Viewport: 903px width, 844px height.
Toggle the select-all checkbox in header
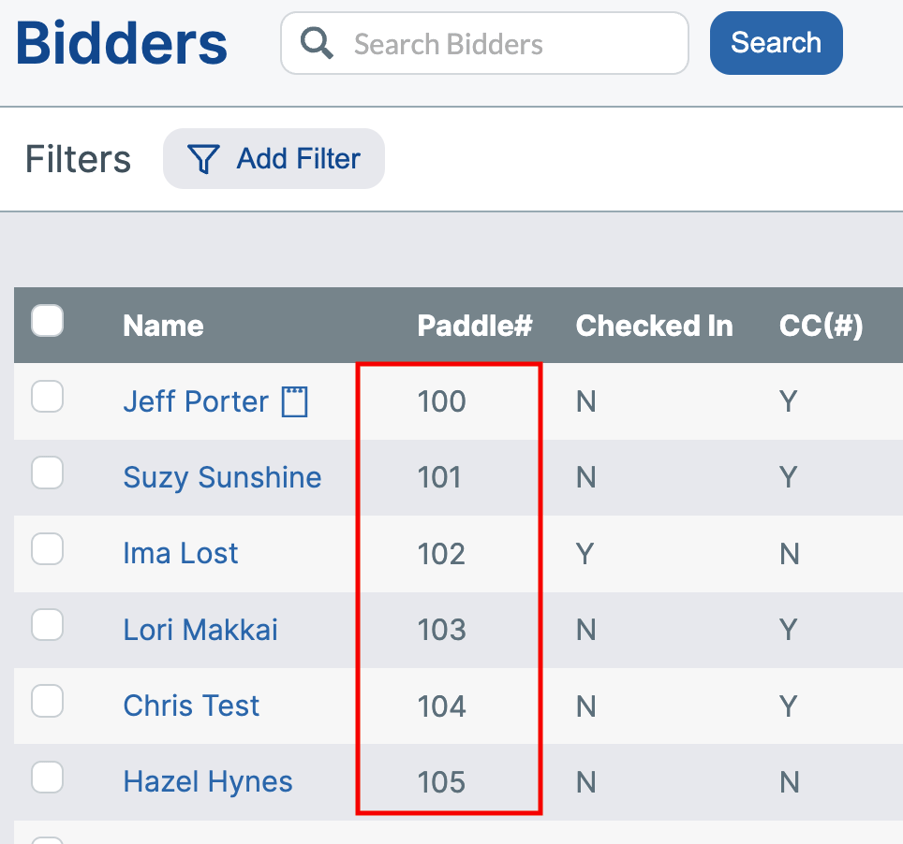(47, 322)
